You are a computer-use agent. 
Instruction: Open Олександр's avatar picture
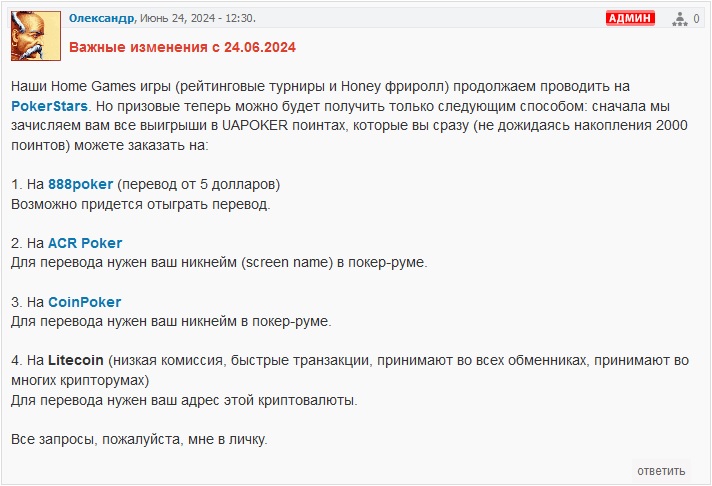36,36
